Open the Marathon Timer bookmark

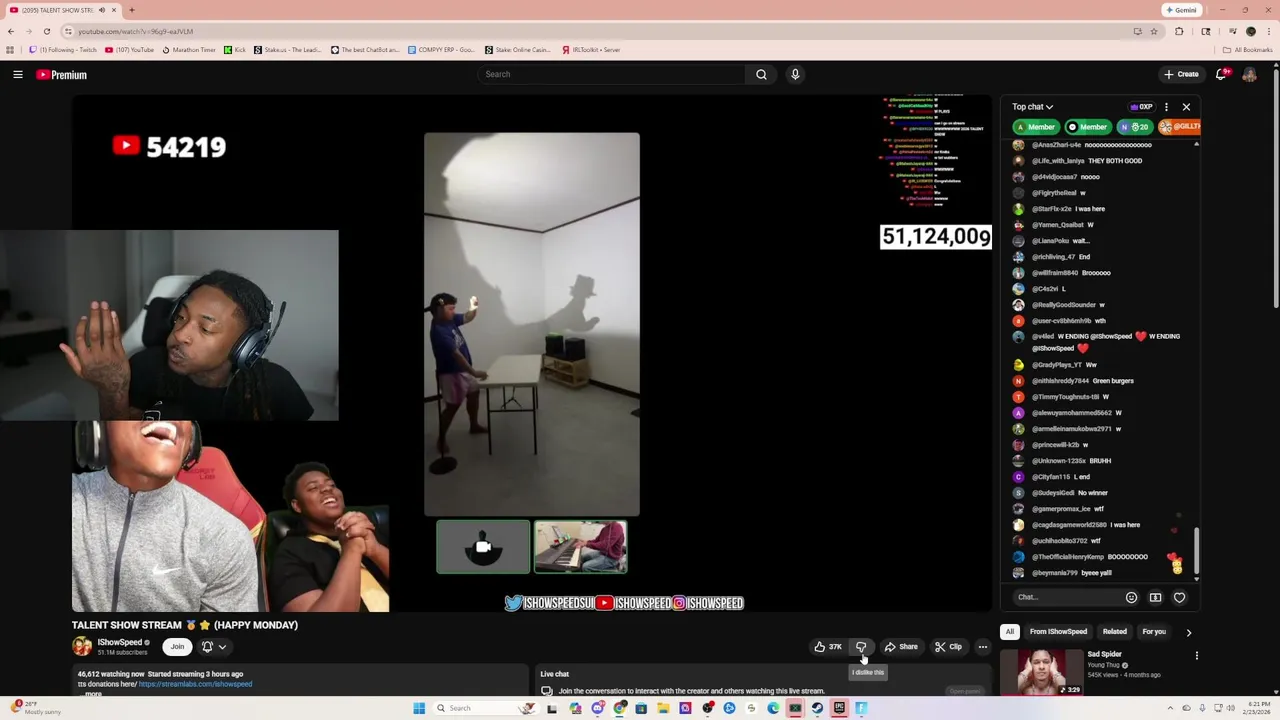(x=189, y=50)
